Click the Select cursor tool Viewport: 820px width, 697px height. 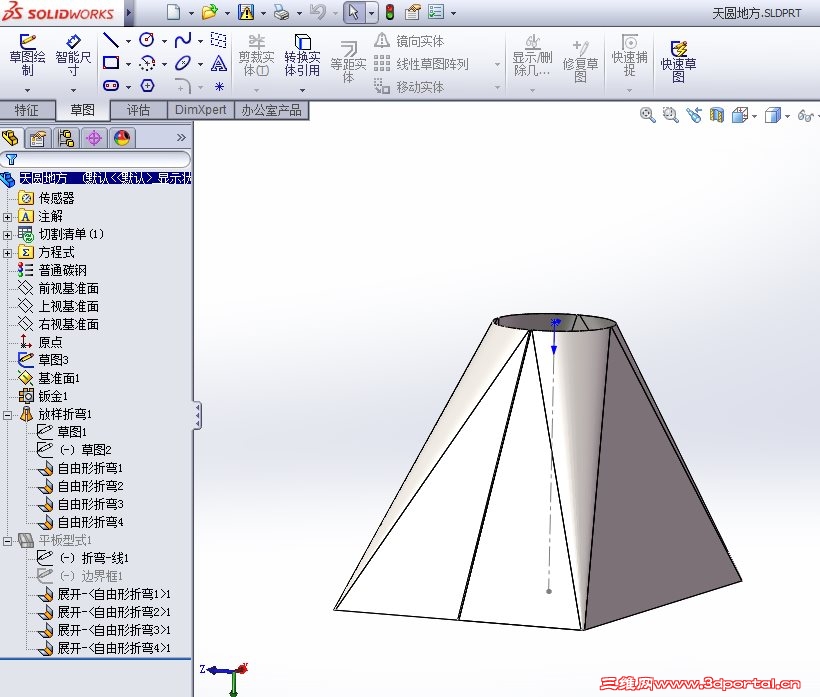click(x=354, y=12)
